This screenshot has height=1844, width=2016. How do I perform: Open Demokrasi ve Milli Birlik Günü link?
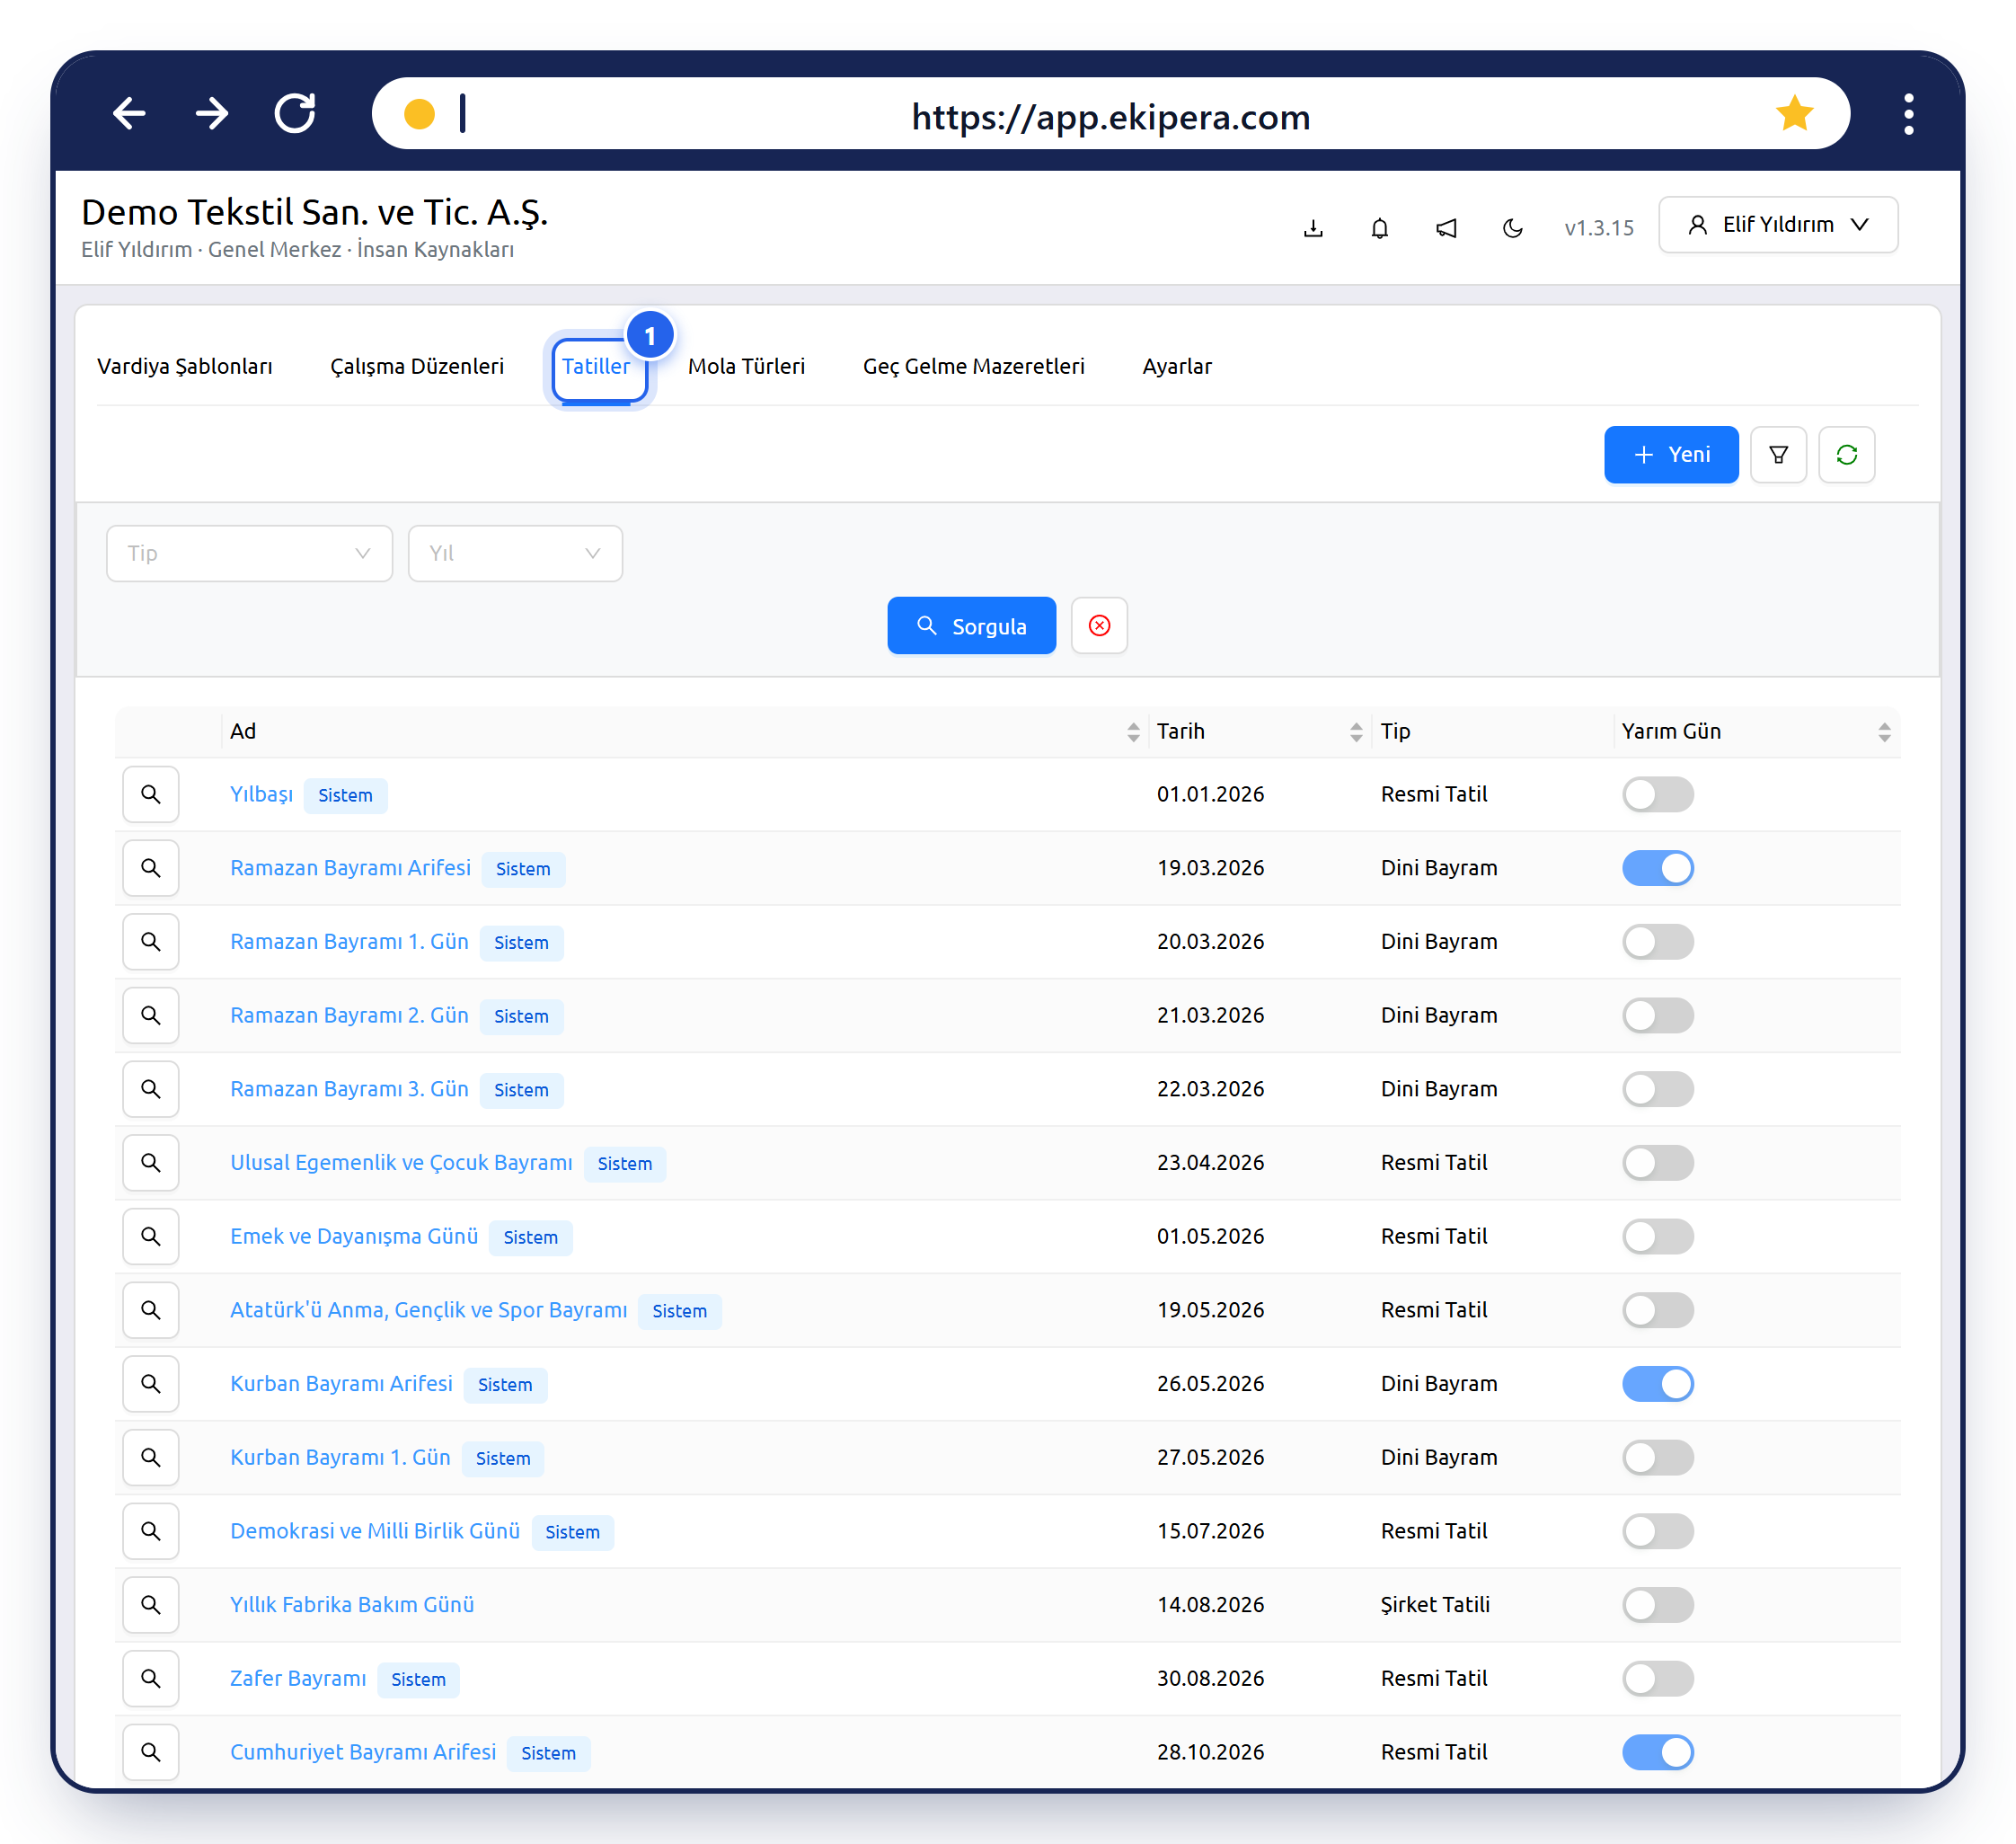coord(375,1530)
